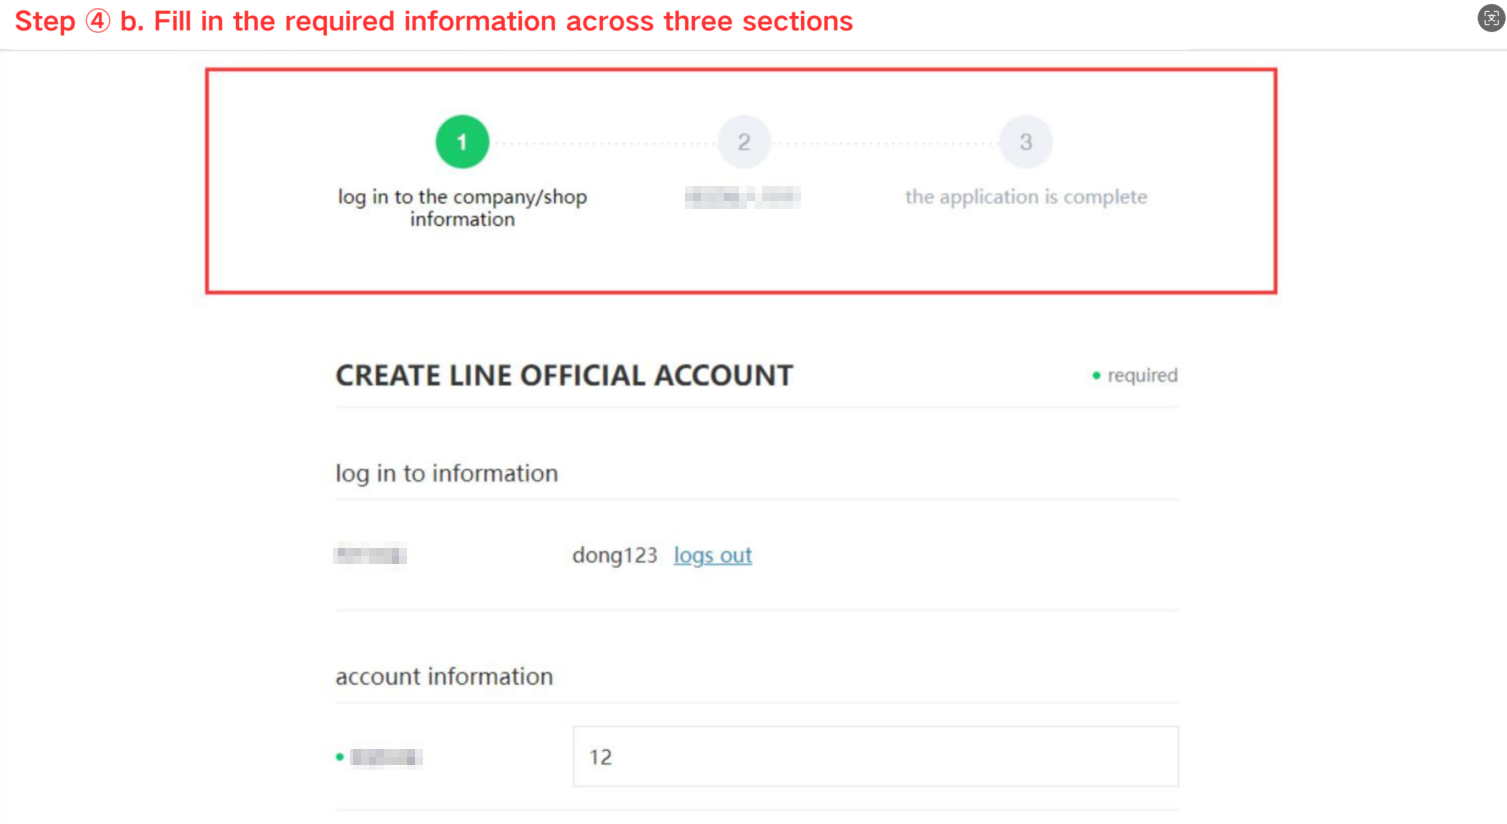Click the username text dong123
Viewport: 1507px width, 824px height.
[x=614, y=555]
